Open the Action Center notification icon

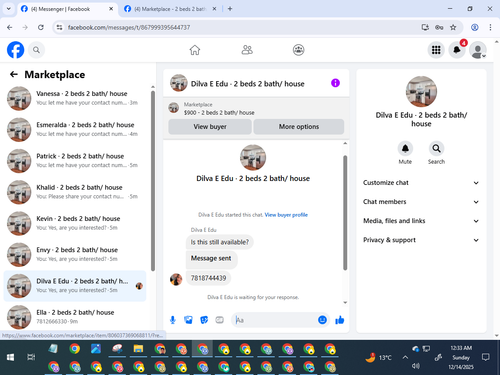click(486, 357)
